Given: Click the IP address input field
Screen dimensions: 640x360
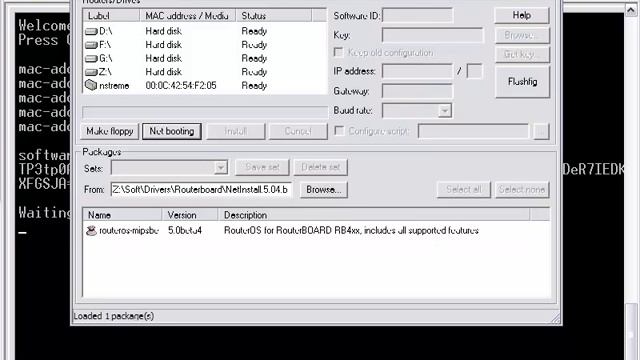Looking at the screenshot, I should 417,71.
